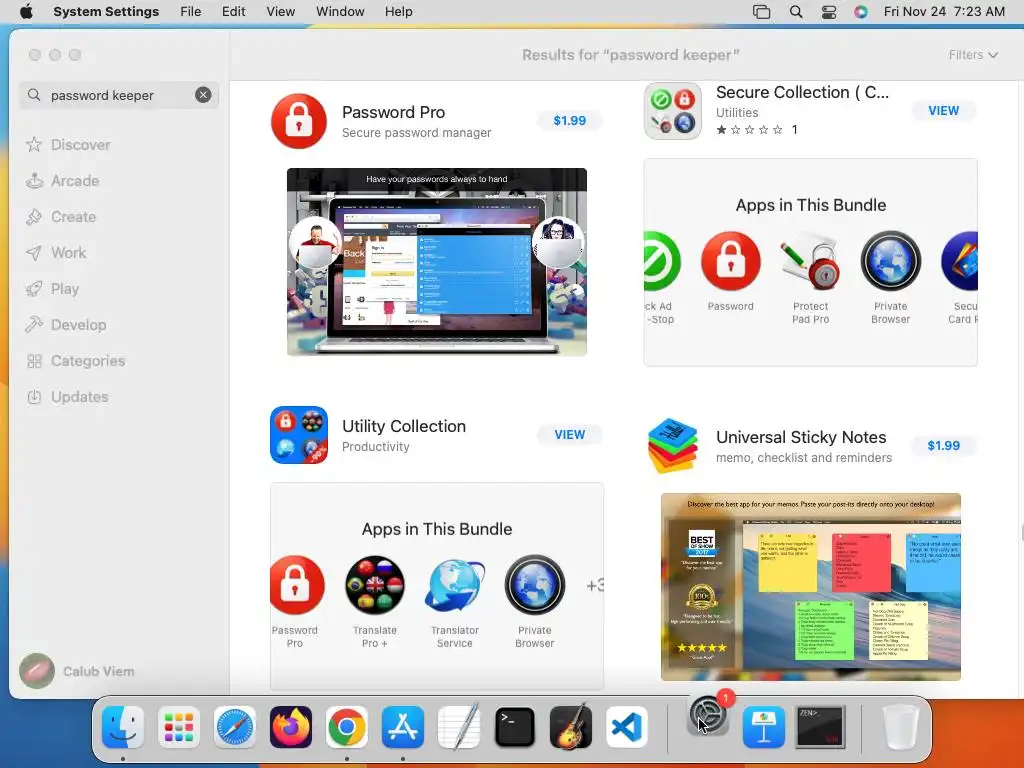Open Spotlight search in menu bar
Viewport: 1024px width, 768px height.
(795, 12)
